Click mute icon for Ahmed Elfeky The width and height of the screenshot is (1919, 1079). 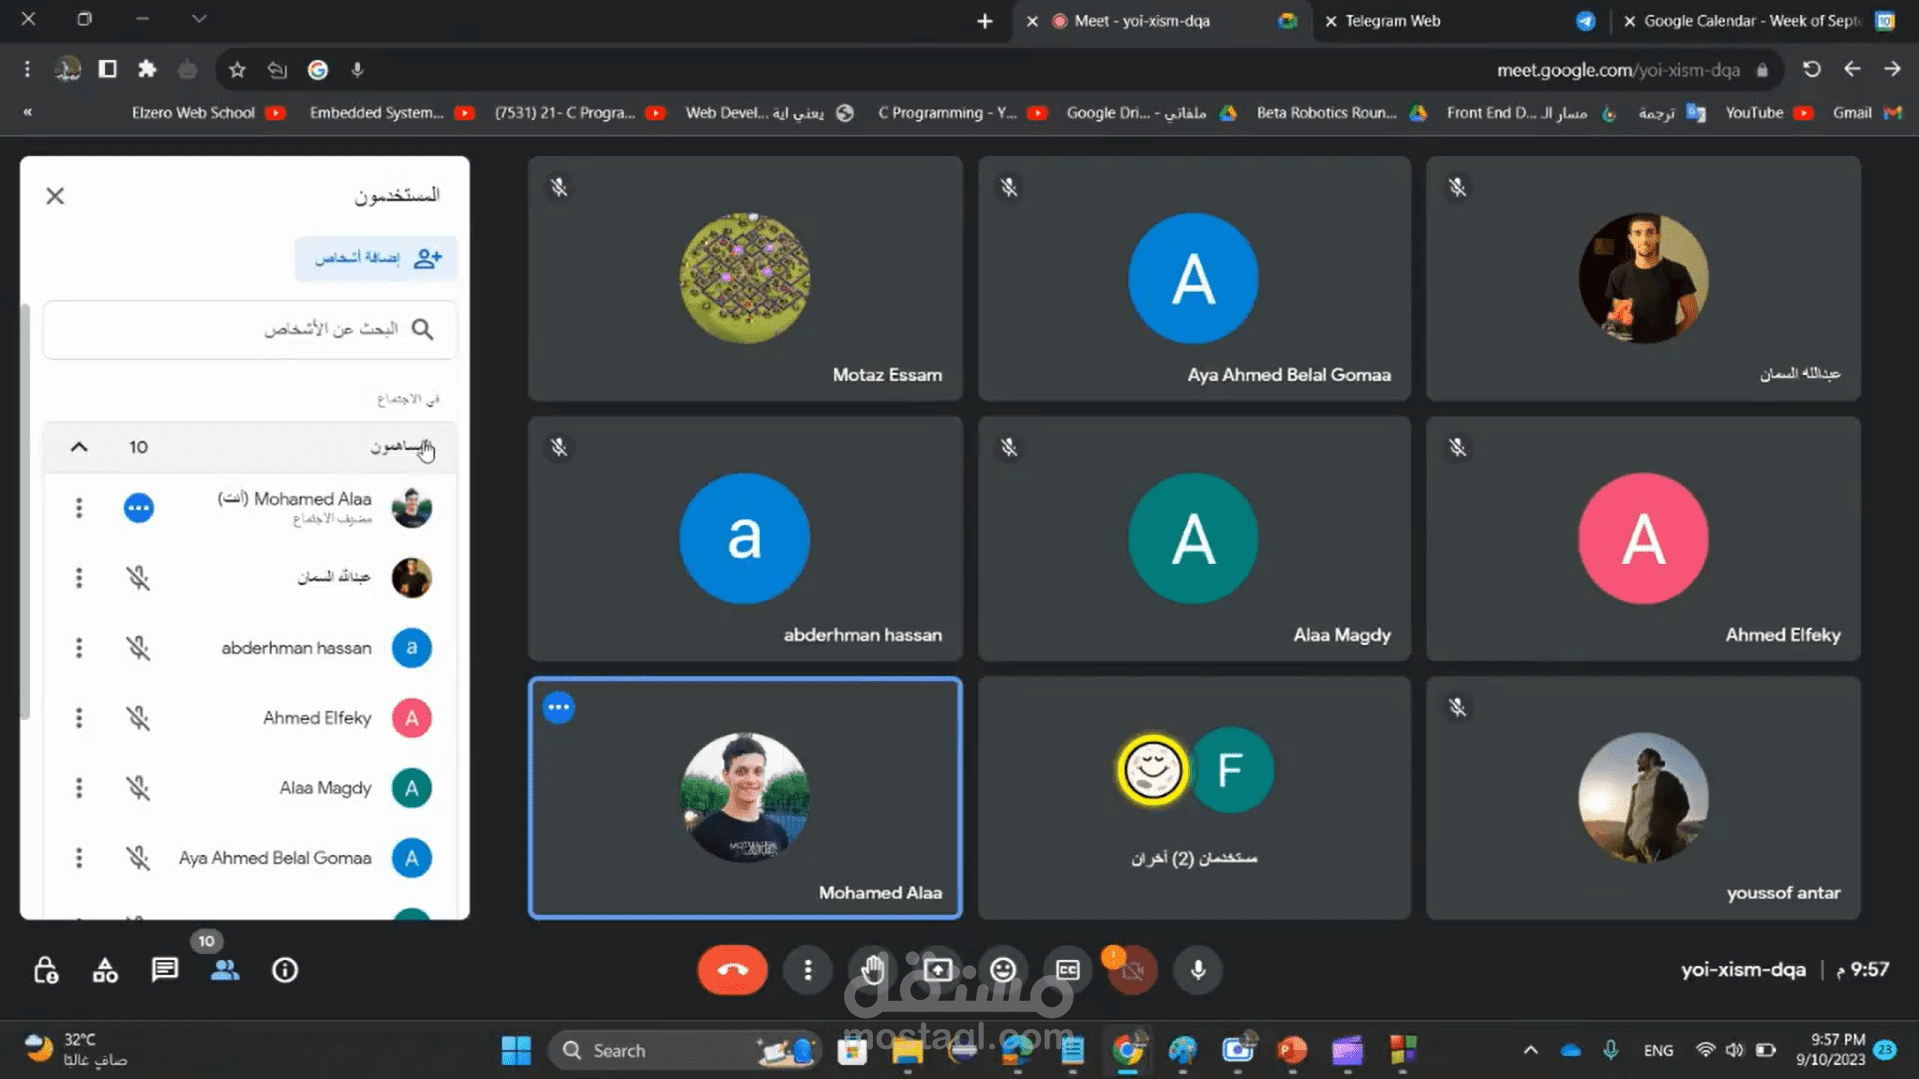[138, 718]
